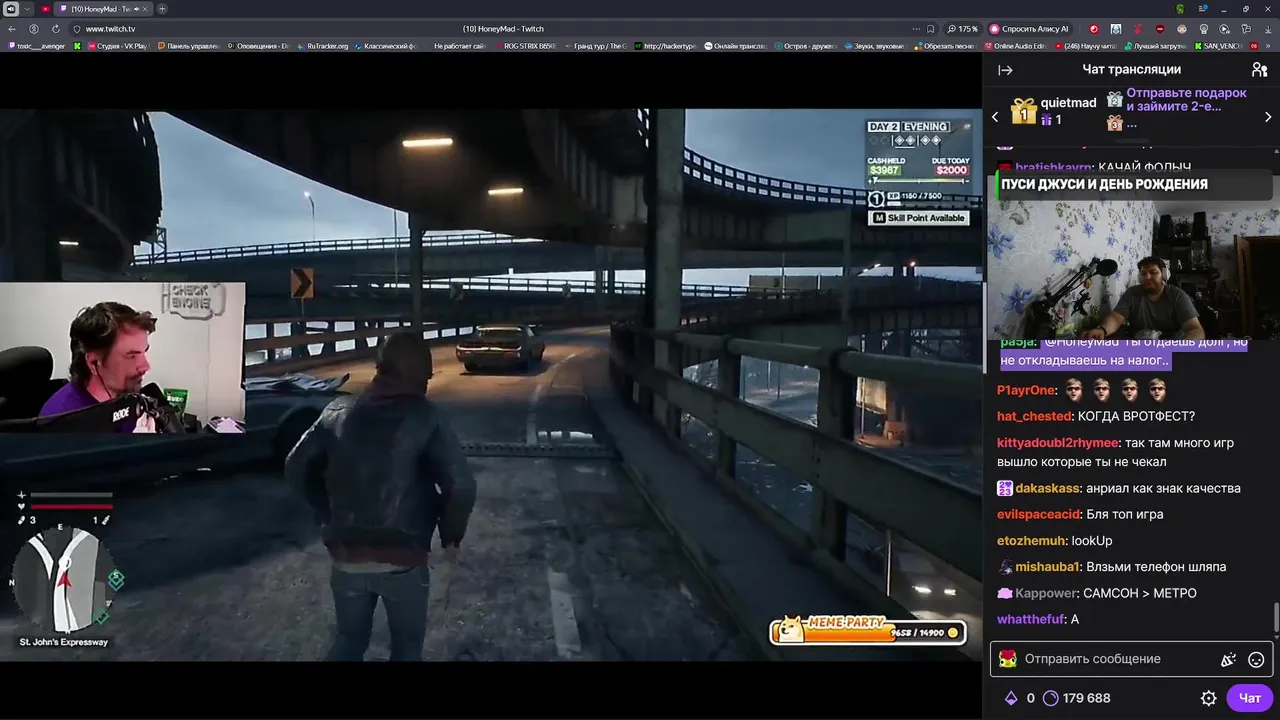Viewport: 1280px width, 720px height.
Task: Open the red circular extension icon
Action: [1093, 29]
